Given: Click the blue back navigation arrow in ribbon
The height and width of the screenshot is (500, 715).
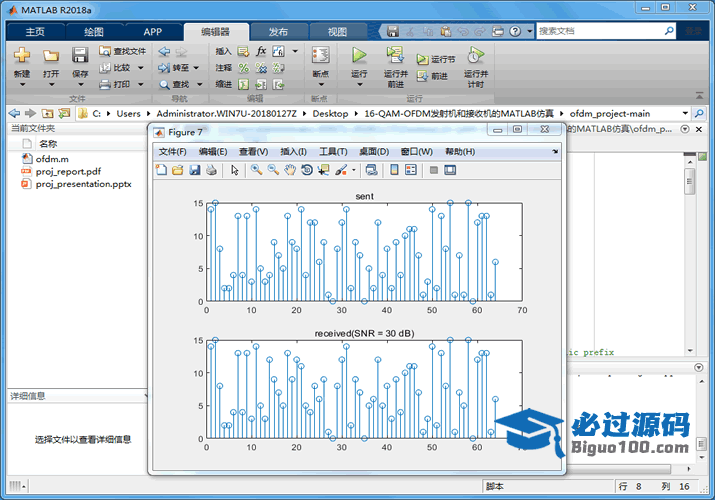Looking at the screenshot, I should (164, 52).
